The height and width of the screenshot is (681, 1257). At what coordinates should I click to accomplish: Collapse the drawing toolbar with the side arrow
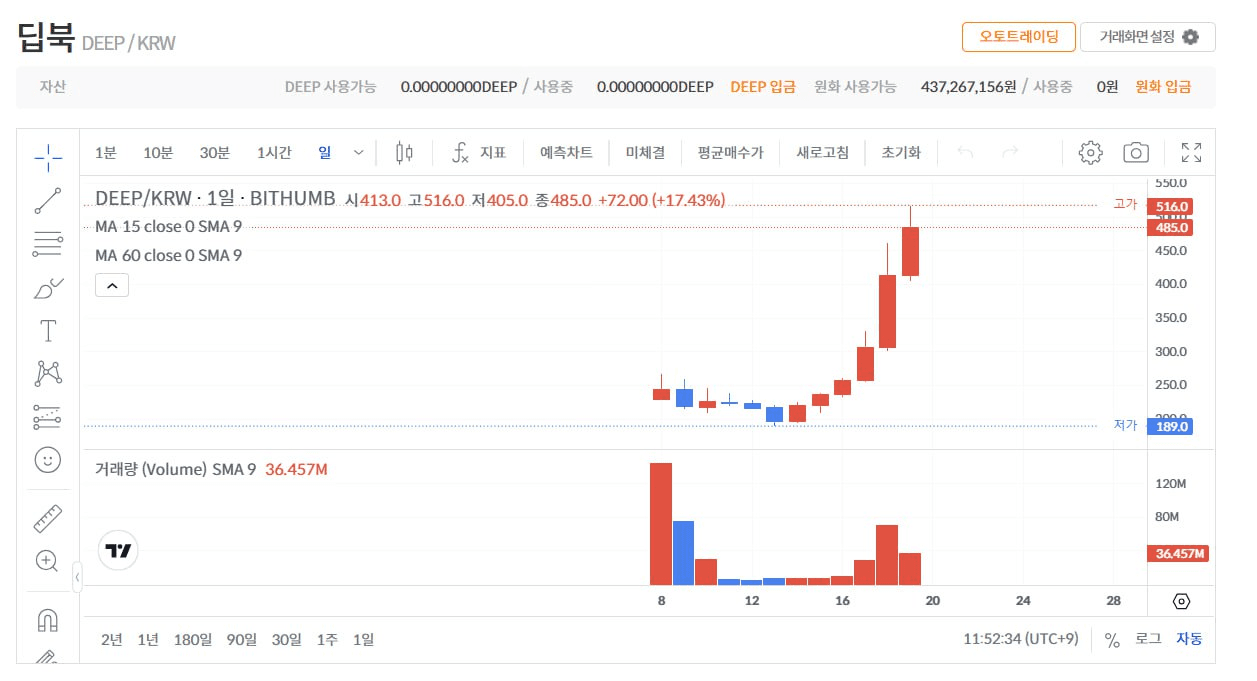point(77,577)
